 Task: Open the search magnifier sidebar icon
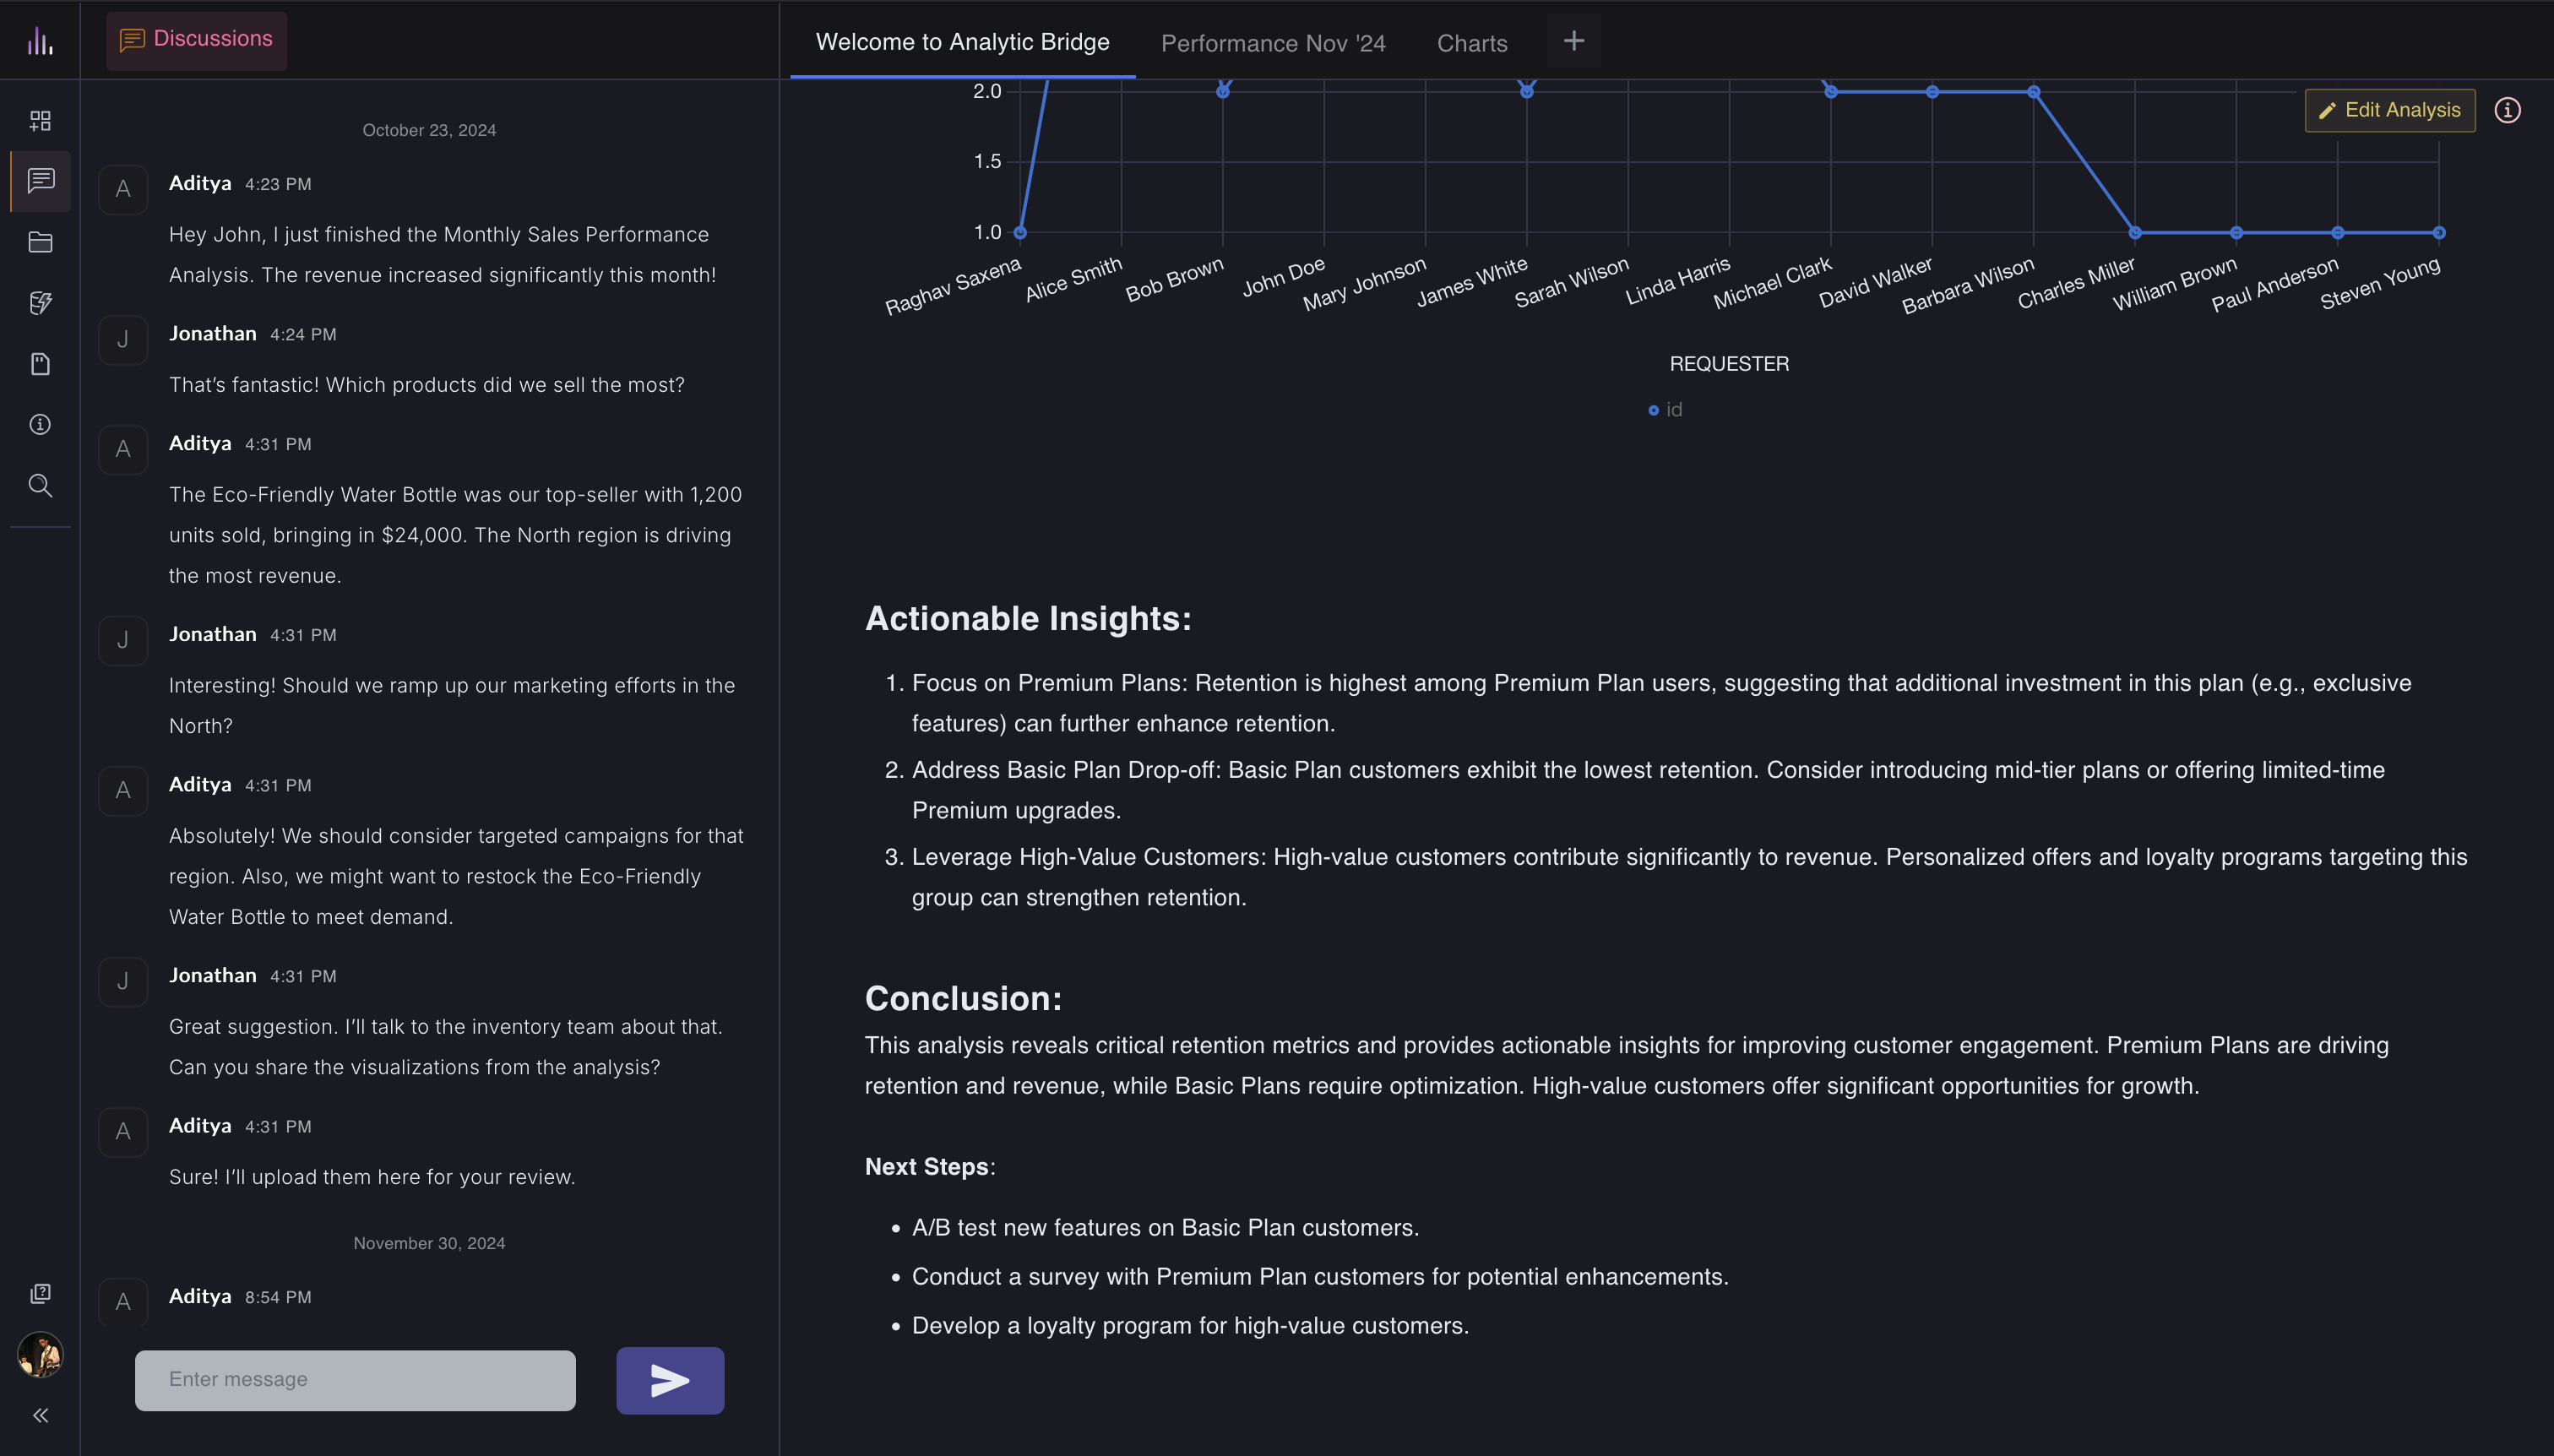pos(40,486)
